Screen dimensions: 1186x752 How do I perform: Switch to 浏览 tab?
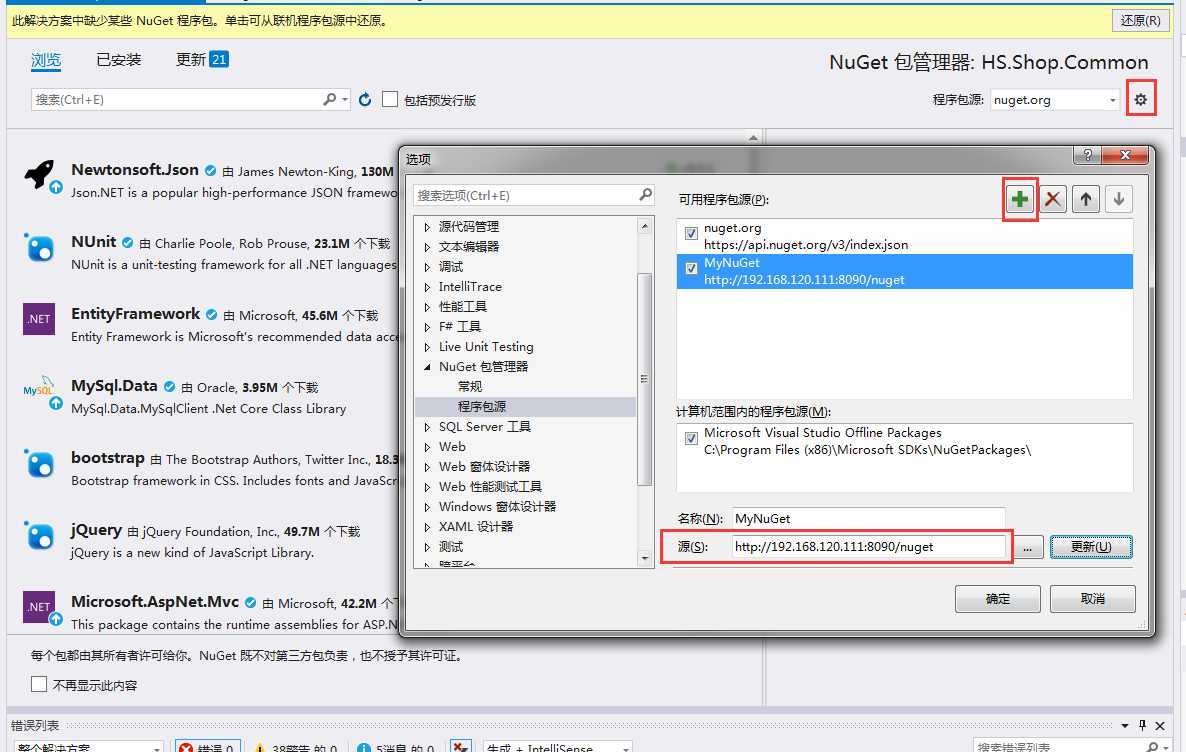coord(45,60)
